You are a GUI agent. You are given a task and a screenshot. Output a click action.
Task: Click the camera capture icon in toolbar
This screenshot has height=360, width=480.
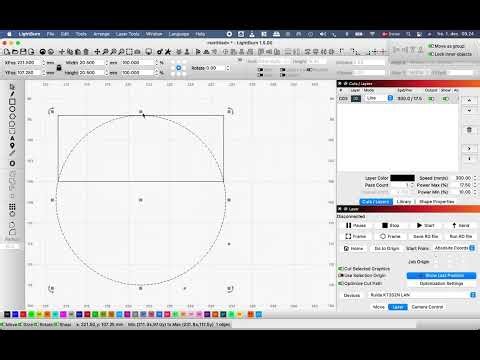[137, 52]
